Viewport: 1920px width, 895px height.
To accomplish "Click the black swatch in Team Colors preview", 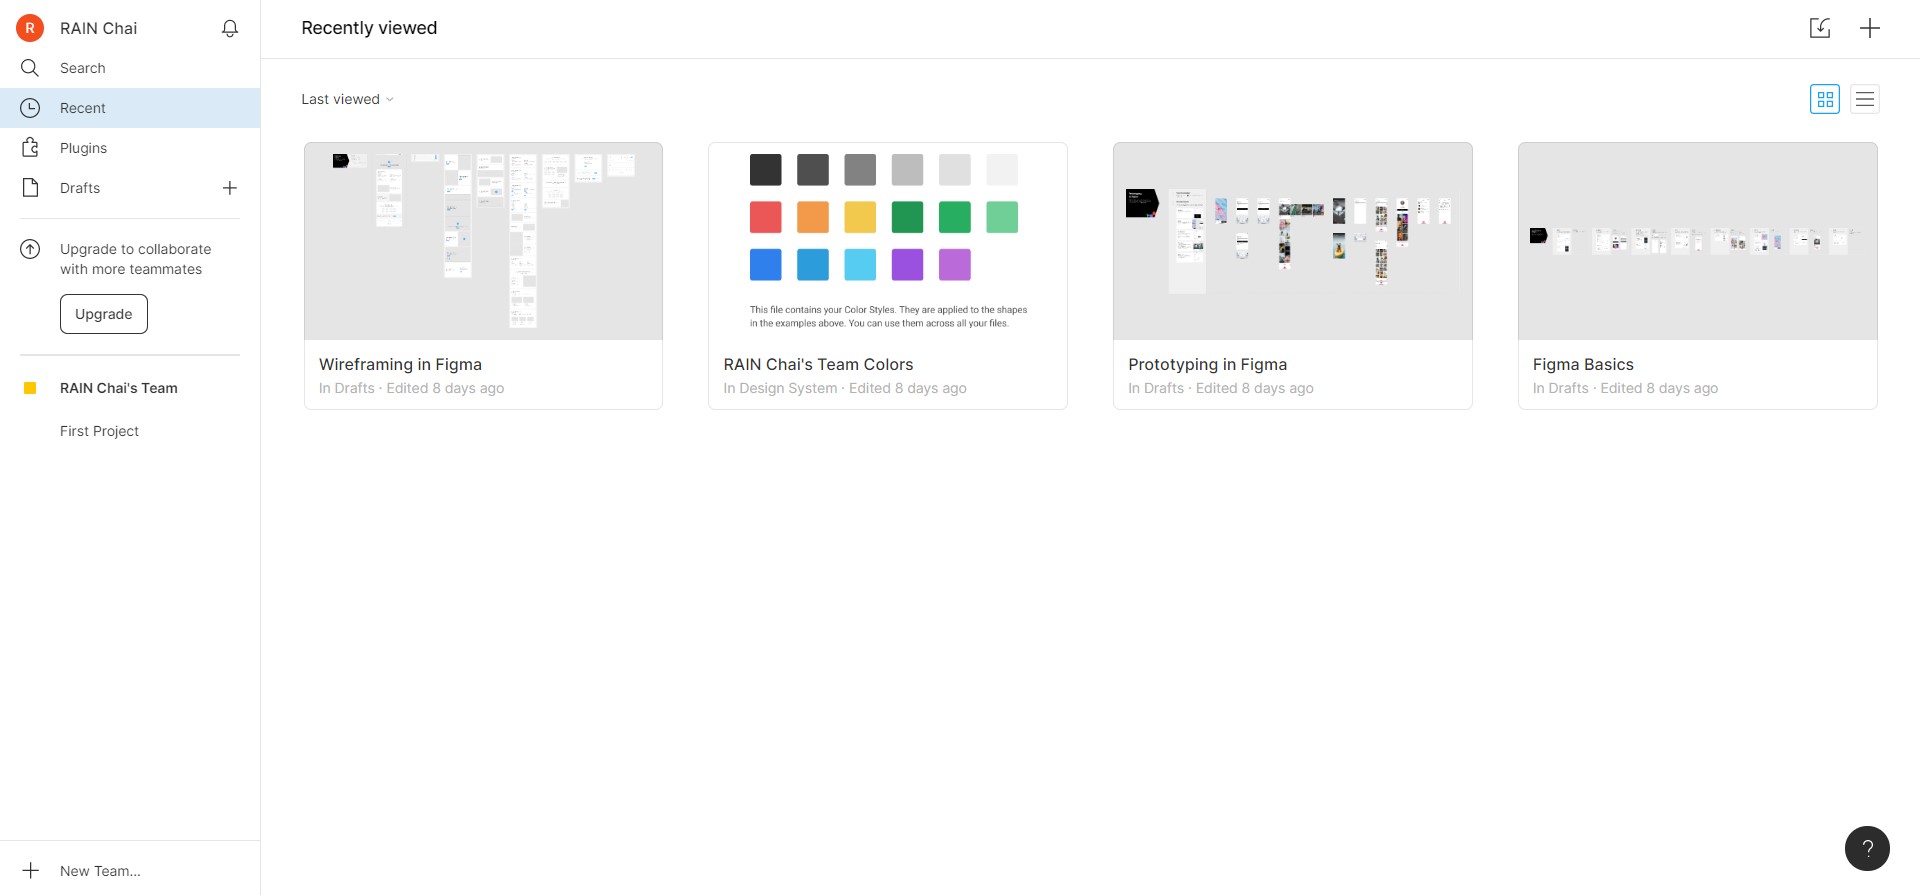I will click(x=765, y=170).
